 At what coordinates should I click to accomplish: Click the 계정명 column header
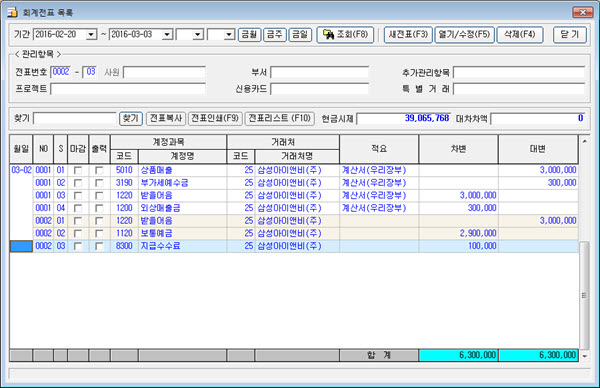(x=182, y=157)
